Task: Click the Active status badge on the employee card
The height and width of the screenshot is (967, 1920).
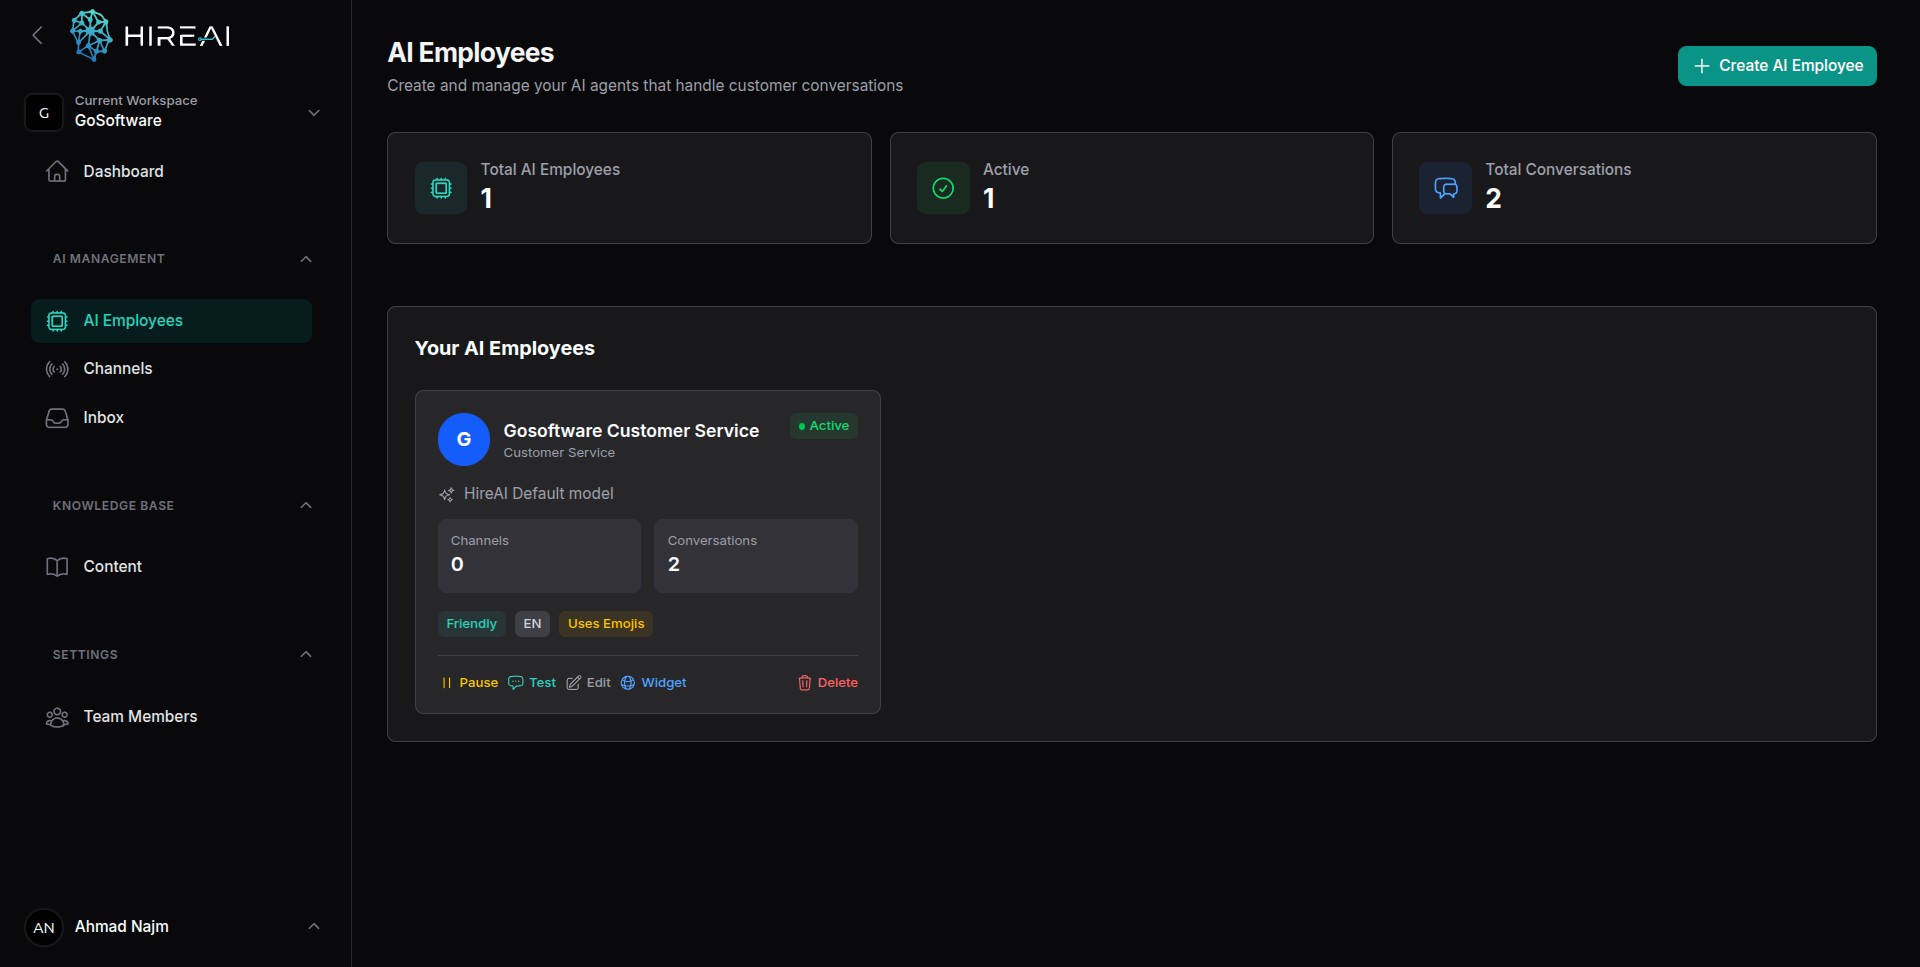Action: click(823, 426)
